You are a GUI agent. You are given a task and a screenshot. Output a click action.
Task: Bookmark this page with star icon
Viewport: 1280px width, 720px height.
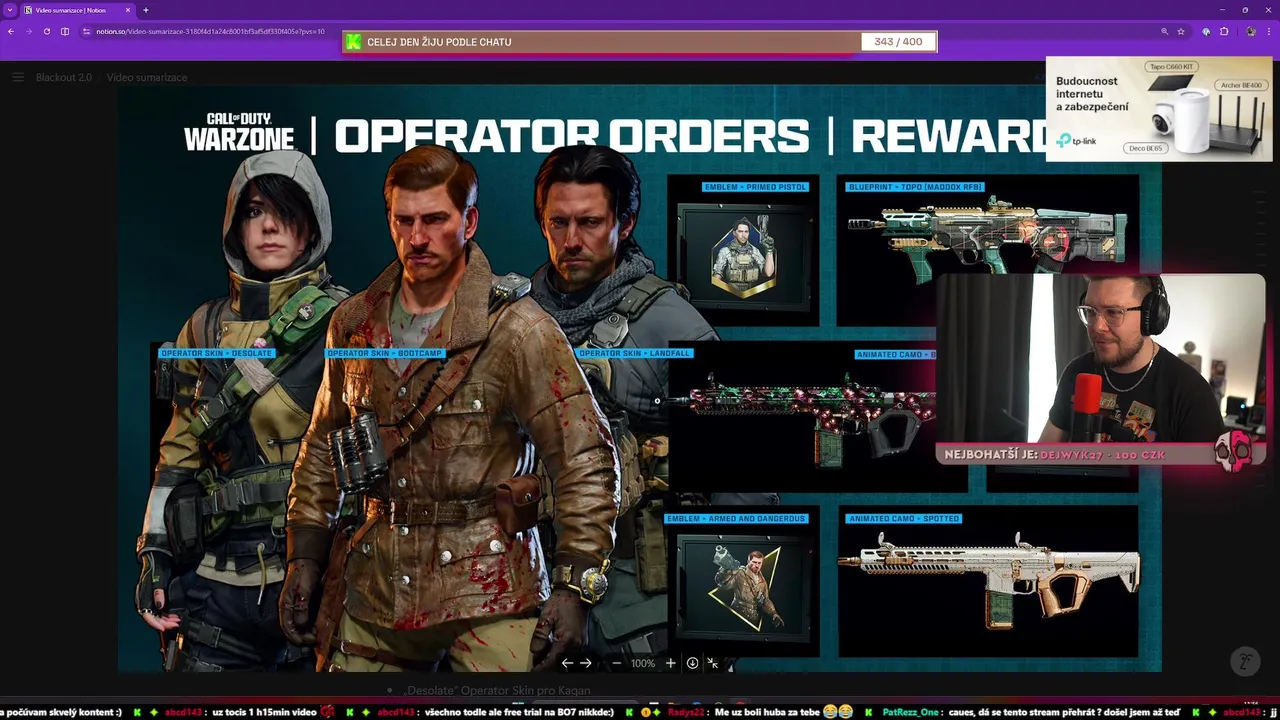[1181, 31]
